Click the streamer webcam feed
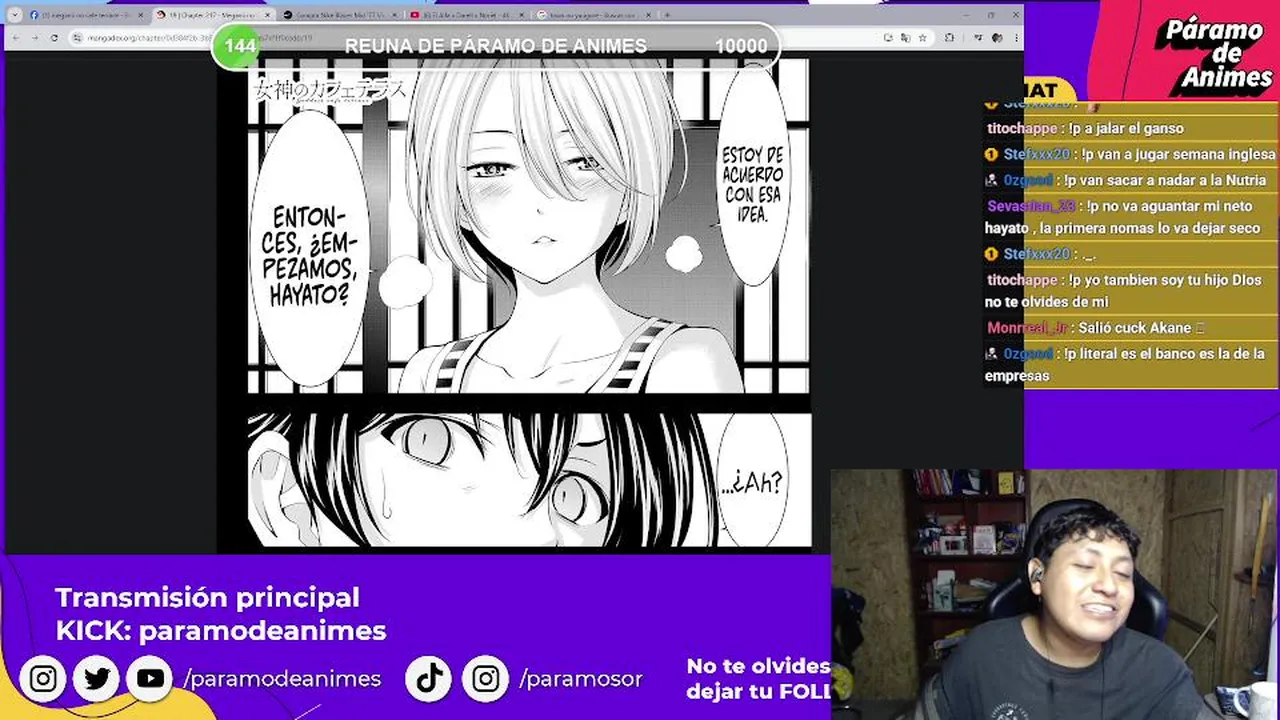Image resolution: width=1280 pixels, height=720 pixels. click(1055, 594)
